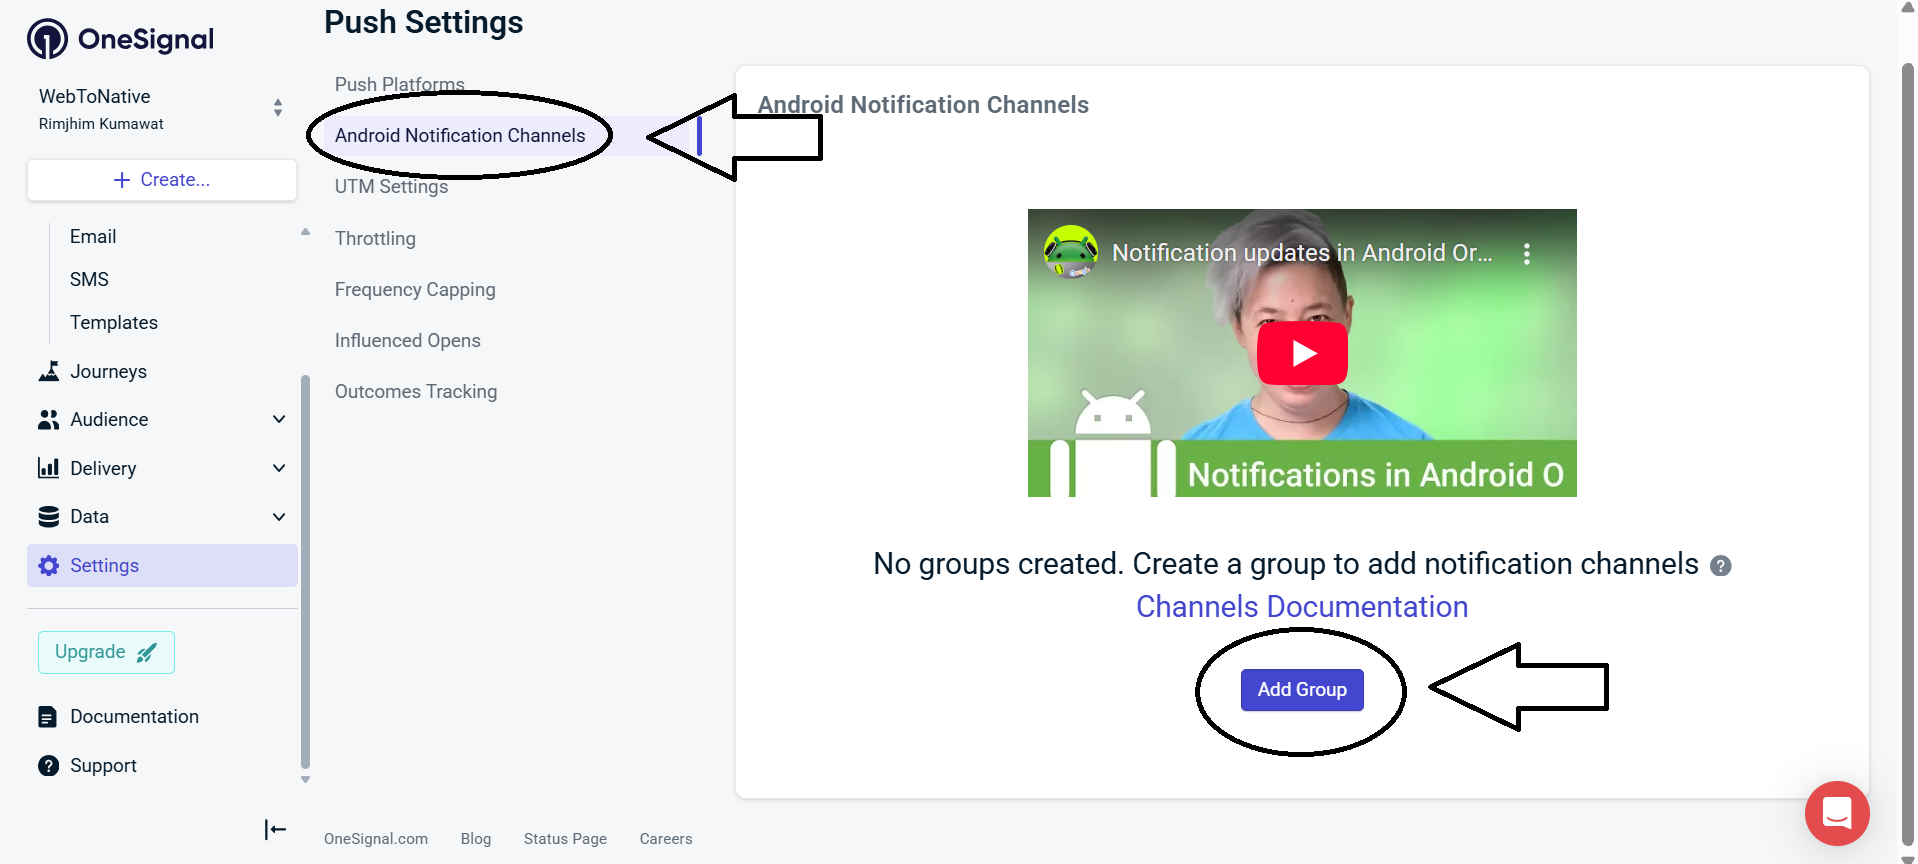1918x864 pixels.
Task: Open the video's three-dot options menu
Action: (x=1526, y=254)
